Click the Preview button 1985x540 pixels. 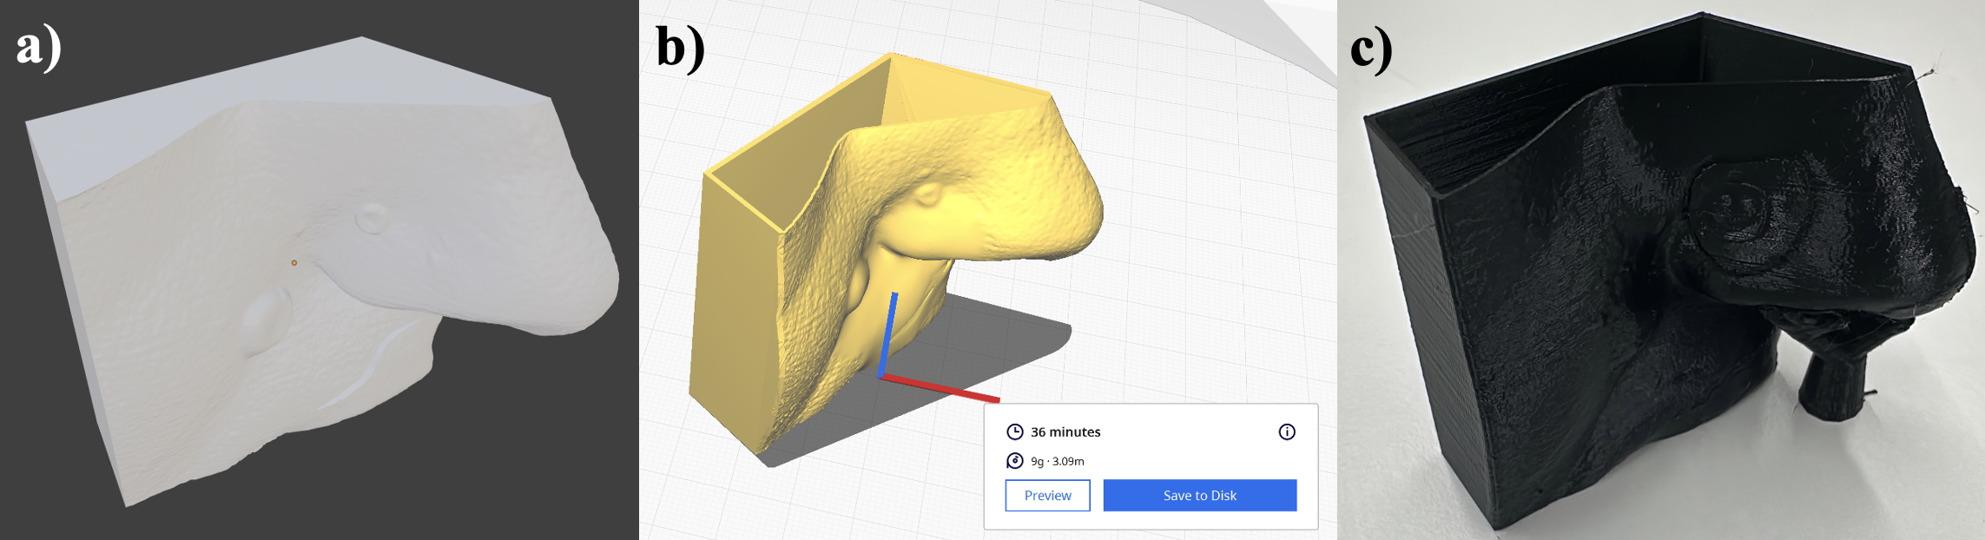[1047, 495]
